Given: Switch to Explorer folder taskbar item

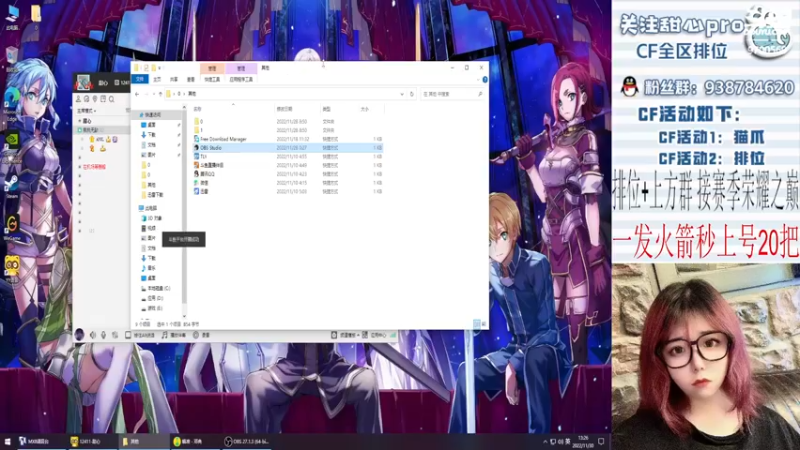Looking at the screenshot, I should point(144,441).
